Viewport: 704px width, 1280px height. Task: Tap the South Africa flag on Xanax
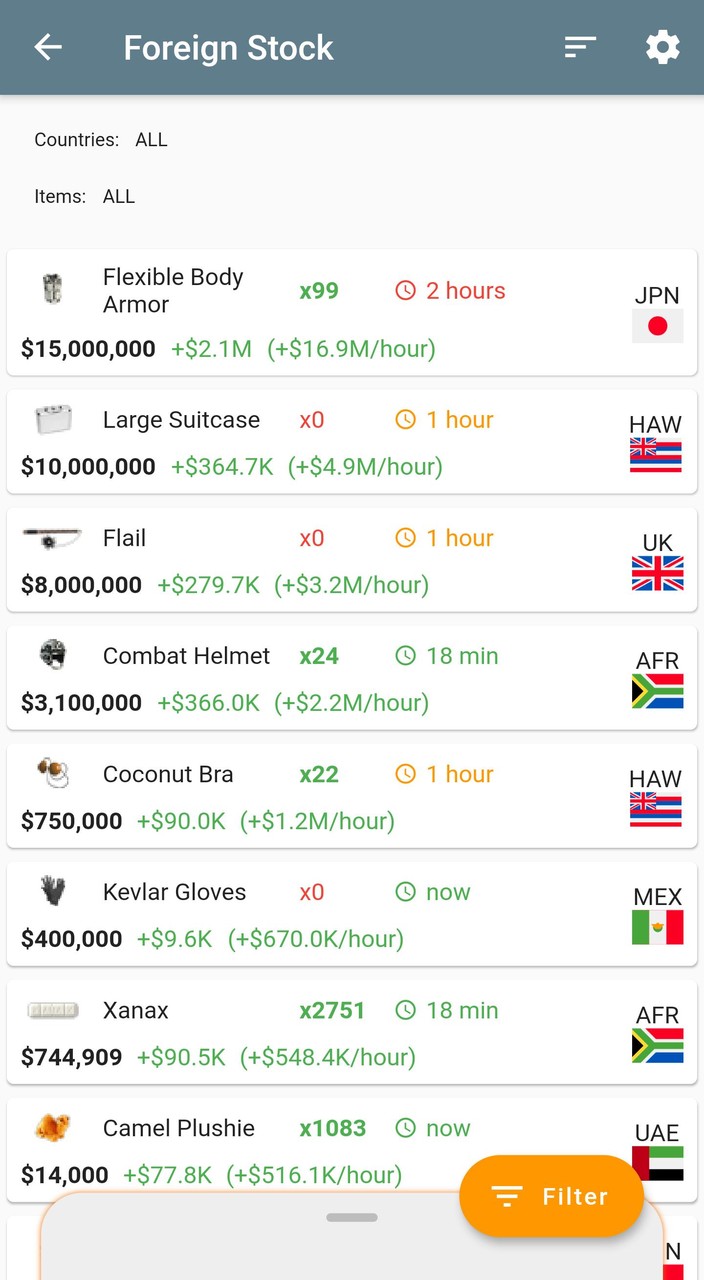657,1046
